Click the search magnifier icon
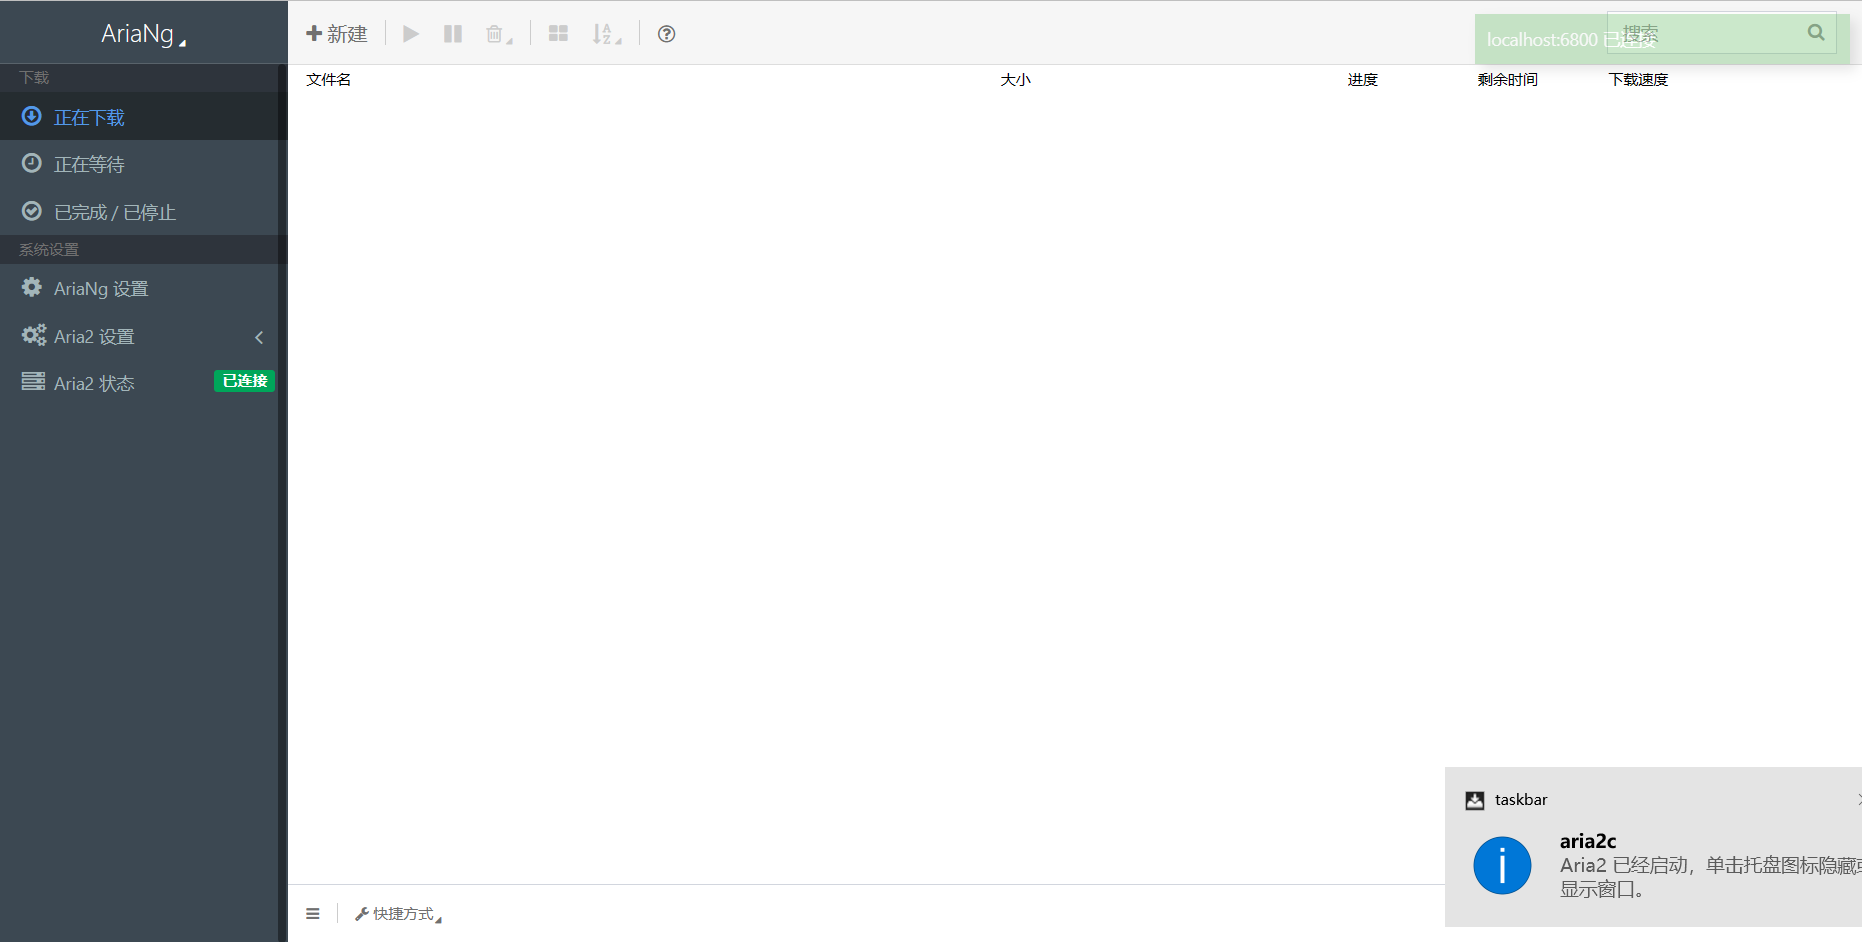The height and width of the screenshot is (942, 1862). pyautogui.click(x=1816, y=33)
